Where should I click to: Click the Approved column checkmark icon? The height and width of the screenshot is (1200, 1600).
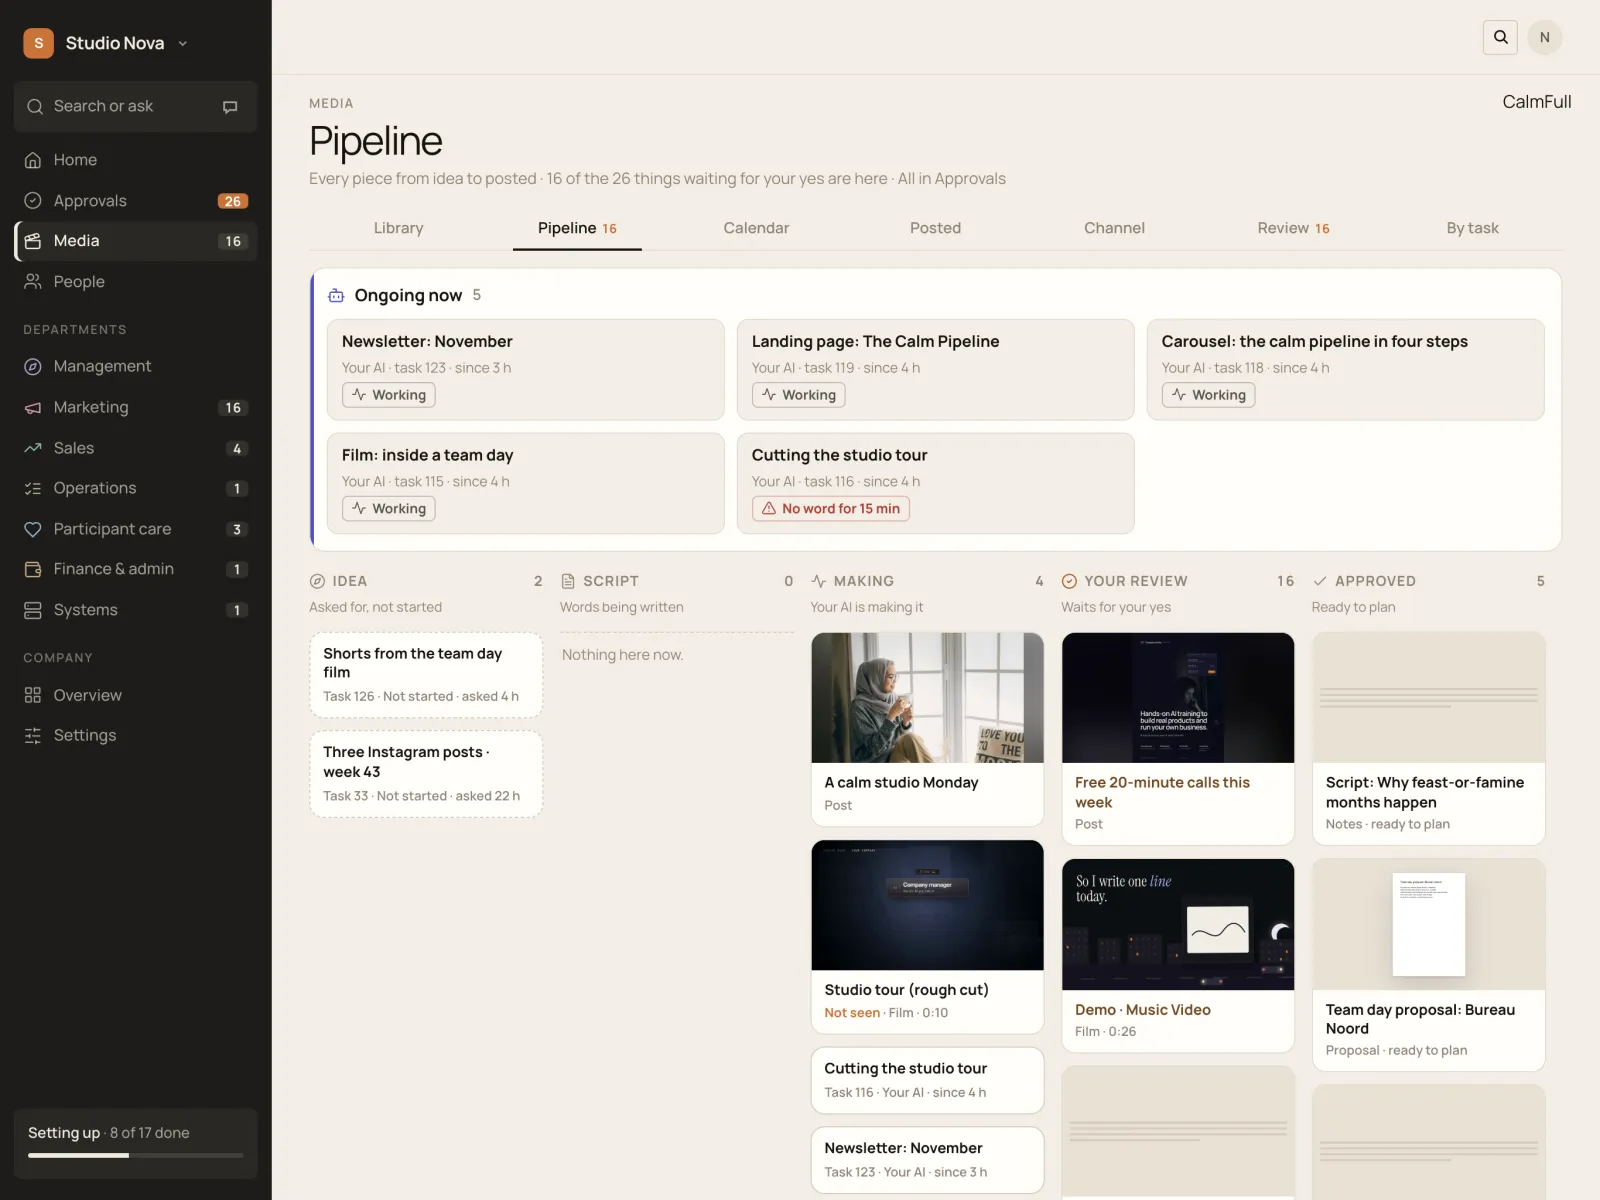[x=1320, y=581]
